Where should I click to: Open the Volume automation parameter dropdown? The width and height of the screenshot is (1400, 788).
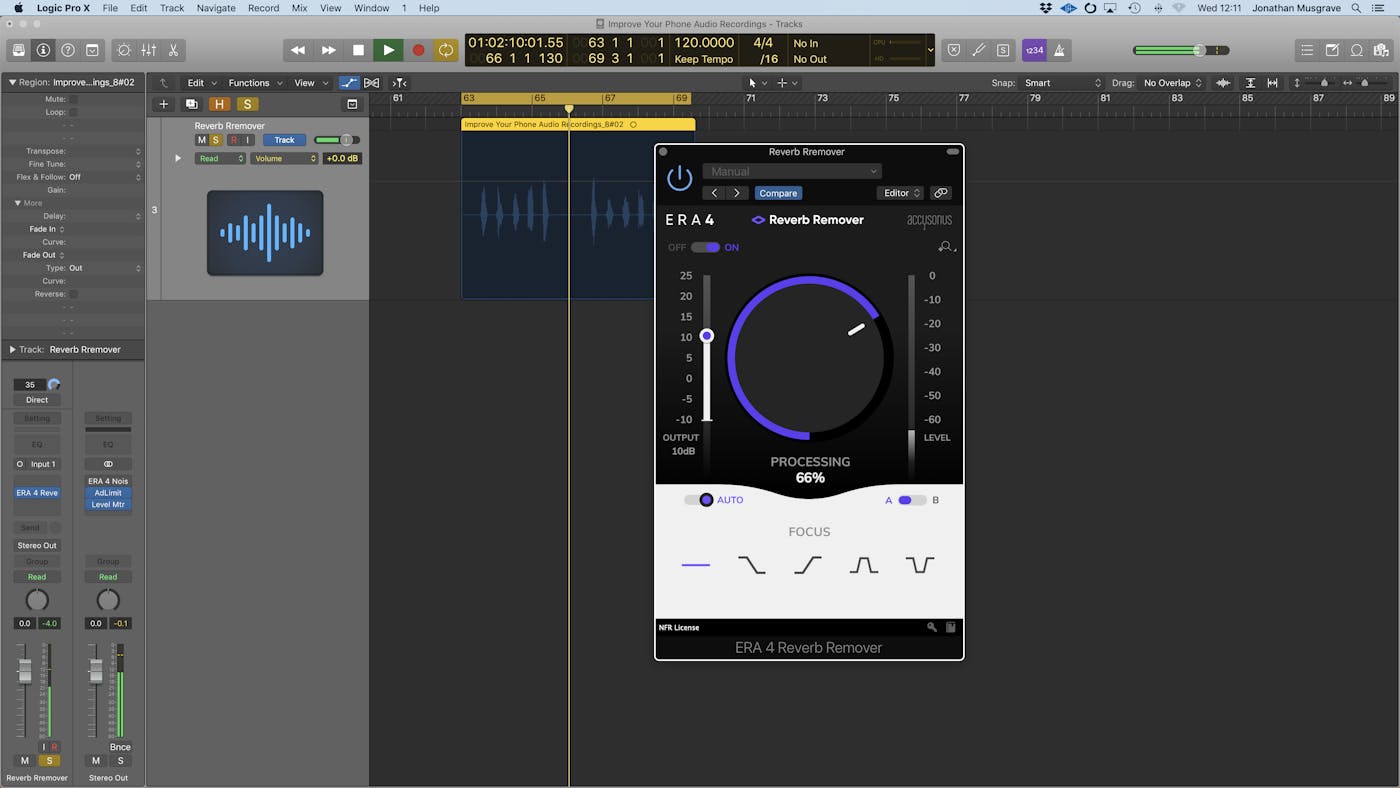[x=284, y=158]
